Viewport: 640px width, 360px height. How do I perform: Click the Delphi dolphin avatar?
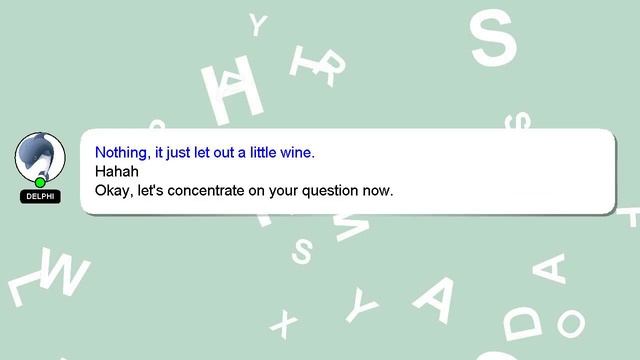(40, 158)
